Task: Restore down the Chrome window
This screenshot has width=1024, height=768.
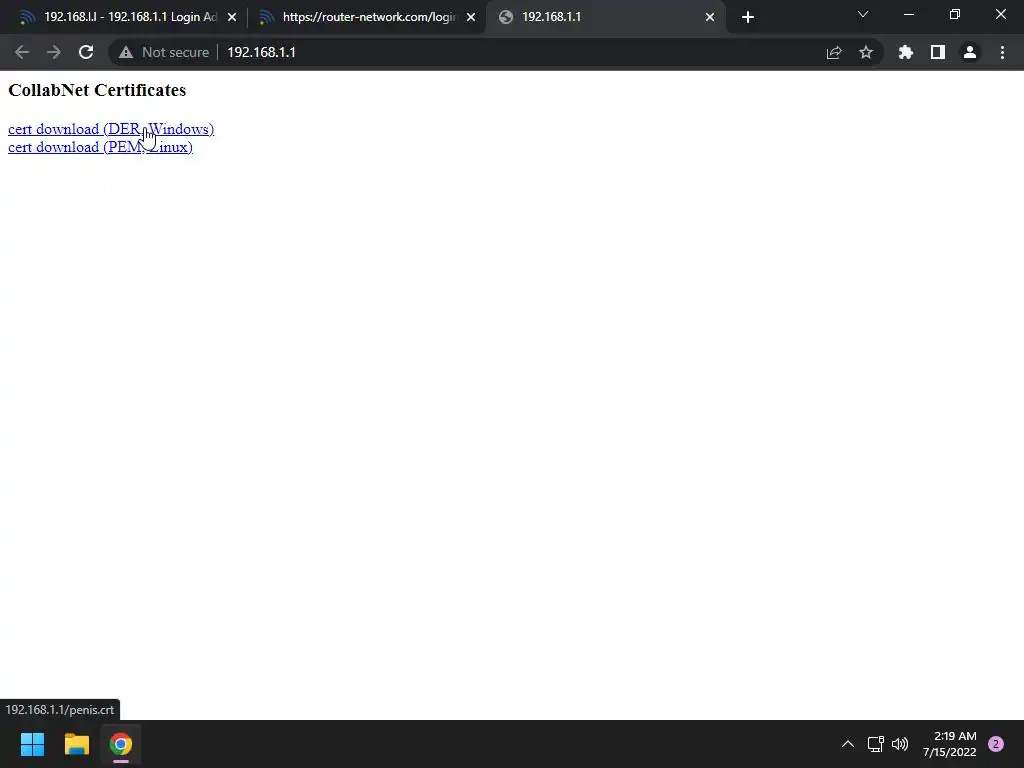Action: click(x=955, y=14)
